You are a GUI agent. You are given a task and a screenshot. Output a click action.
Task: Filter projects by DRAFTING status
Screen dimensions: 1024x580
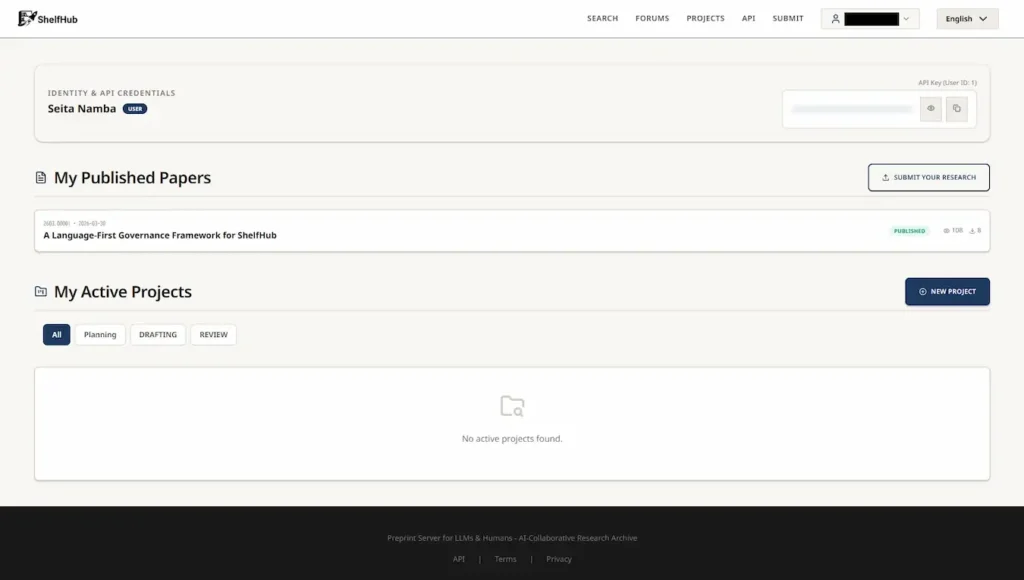click(158, 335)
